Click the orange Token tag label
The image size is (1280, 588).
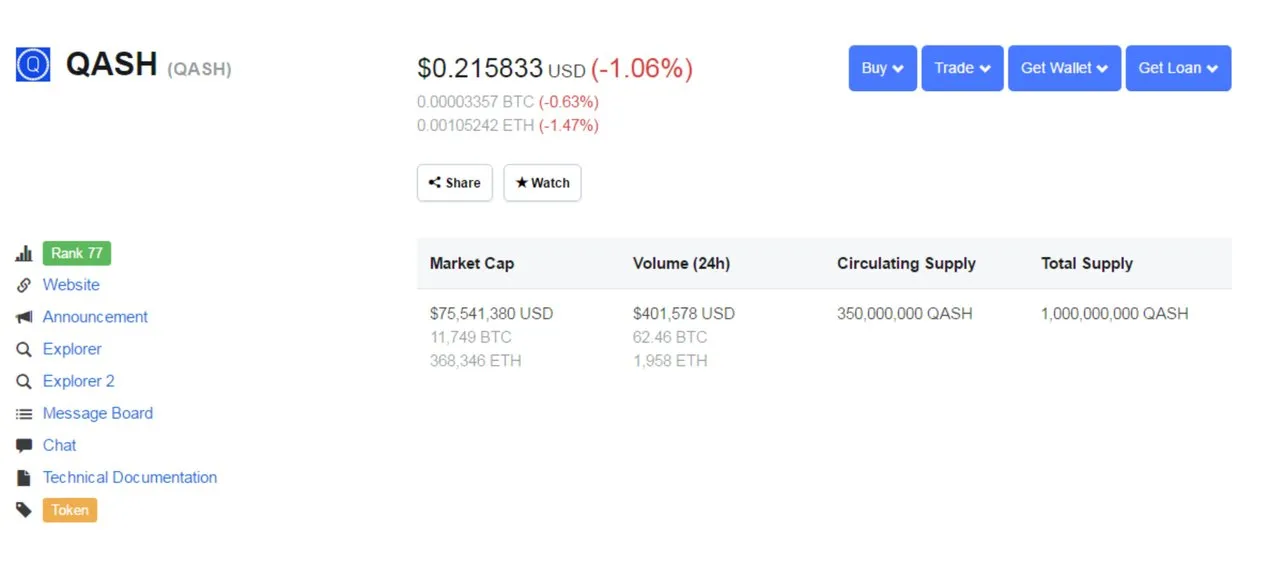pos(70,510)
